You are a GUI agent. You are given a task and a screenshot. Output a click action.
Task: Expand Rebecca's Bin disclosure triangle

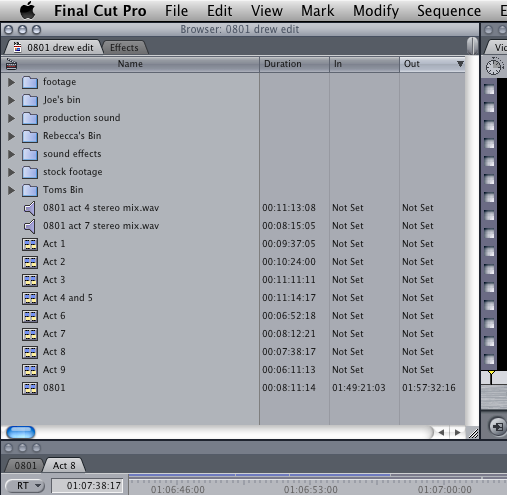pos(11,136)
